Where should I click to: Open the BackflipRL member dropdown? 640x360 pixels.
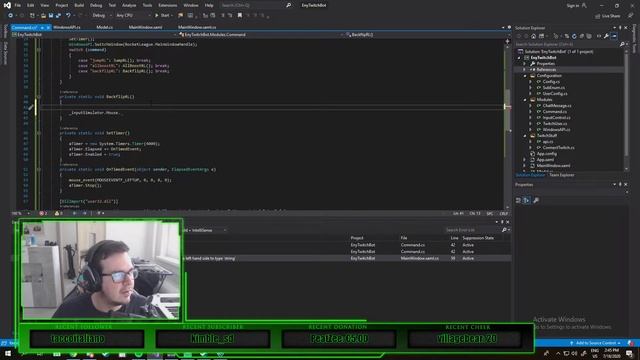[x=427, y=35]
